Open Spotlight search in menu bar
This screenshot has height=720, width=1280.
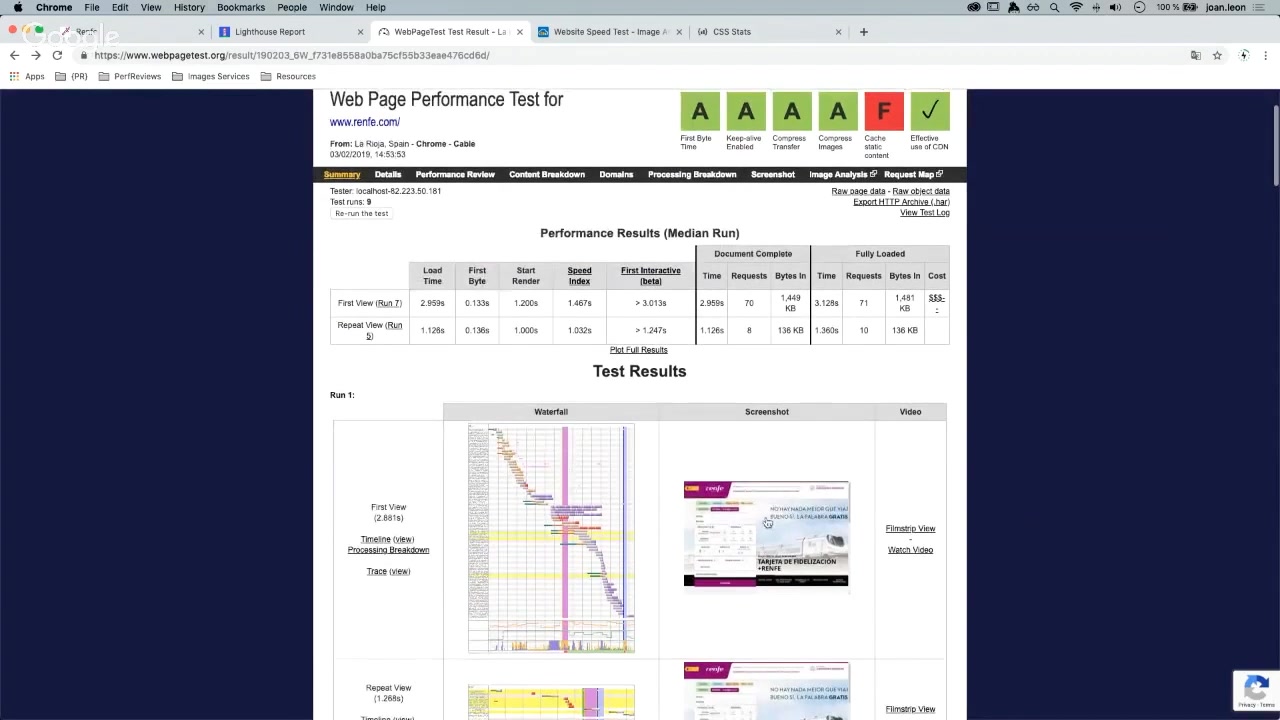pyautogui.click(x=1054, y=7)
